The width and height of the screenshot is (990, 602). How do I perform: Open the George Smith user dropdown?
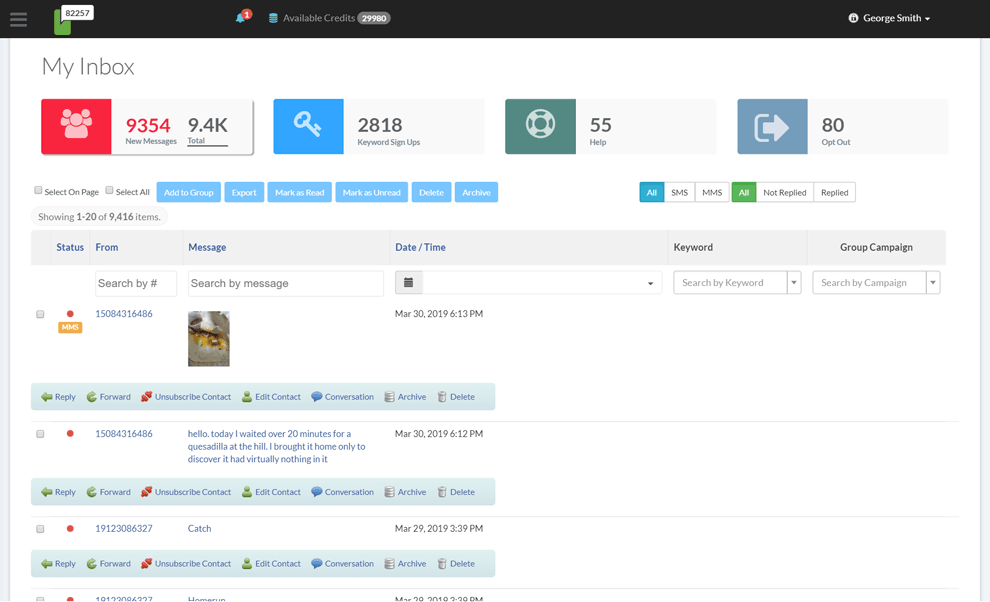pyautogui.click(x=889, y=18)
